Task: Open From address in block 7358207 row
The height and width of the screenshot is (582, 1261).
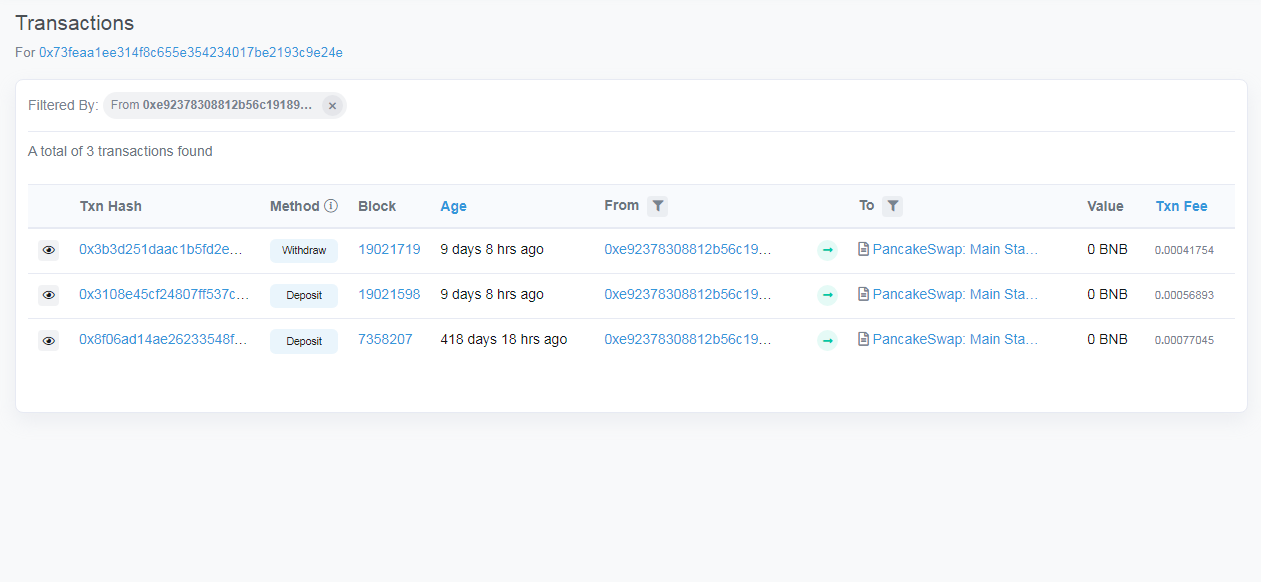Action: (x=688, y=339)
